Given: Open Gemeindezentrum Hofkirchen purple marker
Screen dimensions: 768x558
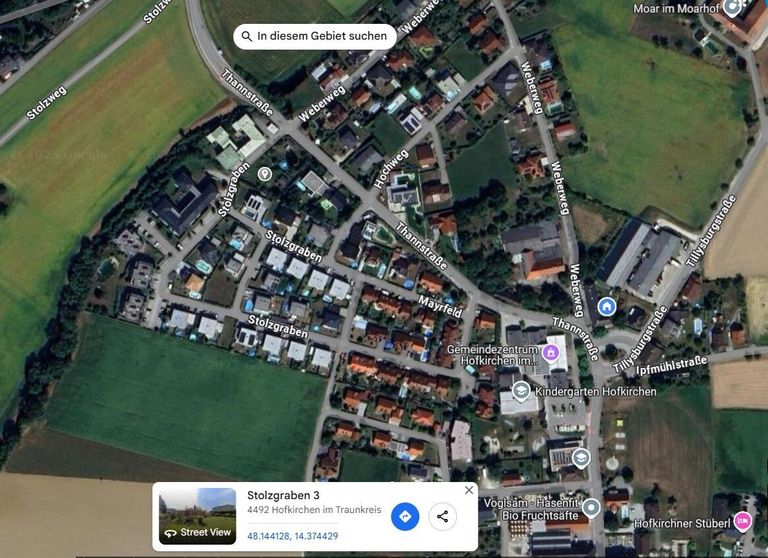Looking at the screenshot, I should point(551,352).
